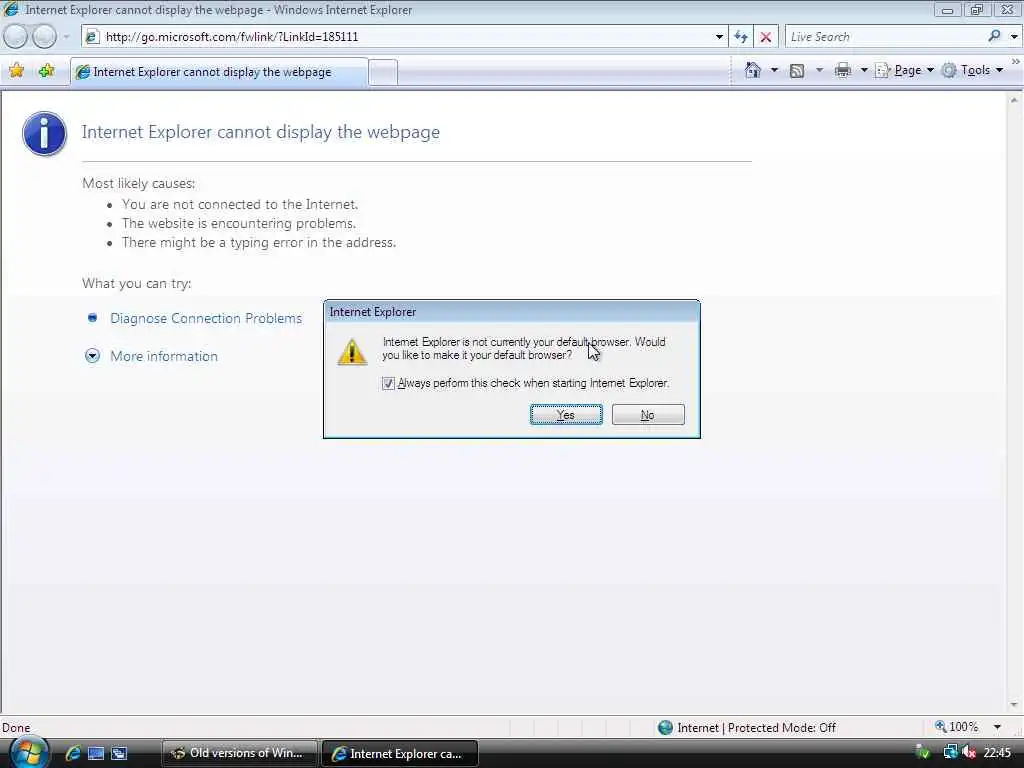Click 'Internet Explorer ca...' taskbar button

pyautogui.click(x=400, y=754)
